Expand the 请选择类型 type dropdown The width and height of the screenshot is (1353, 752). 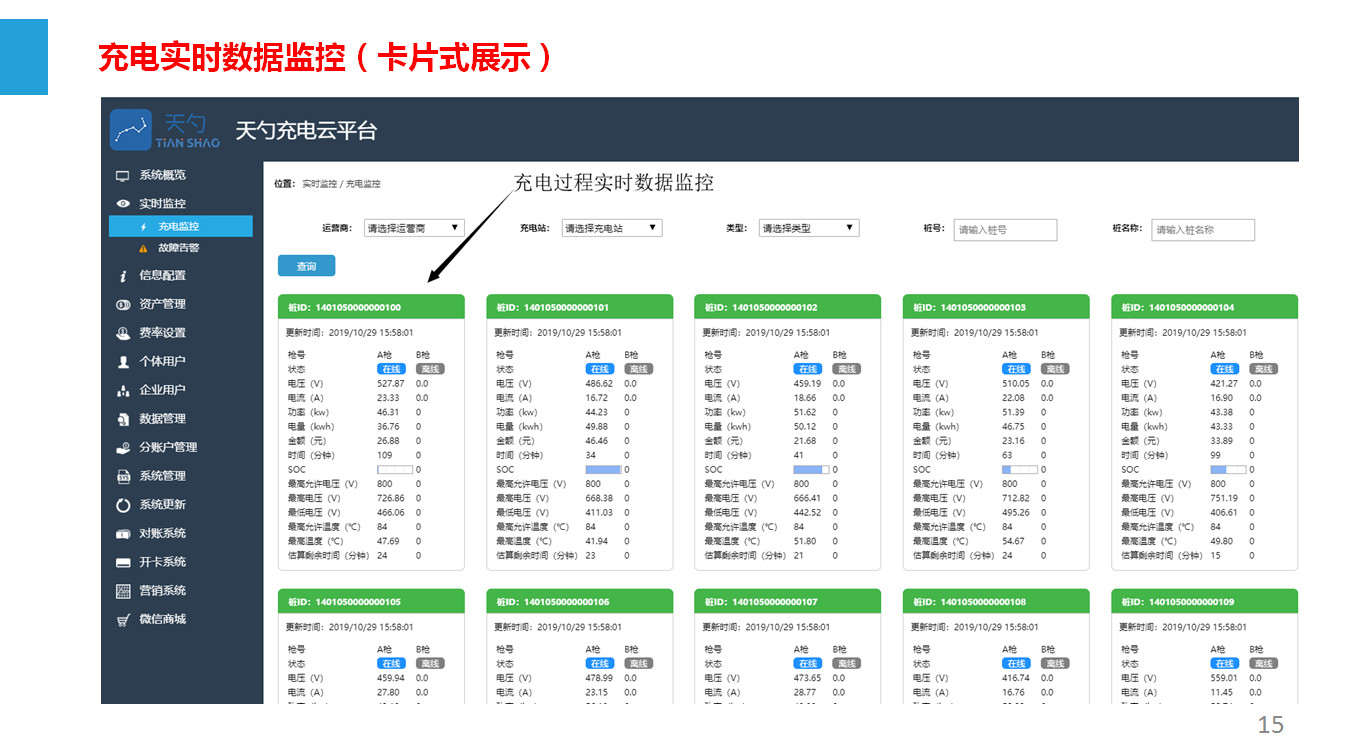[x=808, y=229]
